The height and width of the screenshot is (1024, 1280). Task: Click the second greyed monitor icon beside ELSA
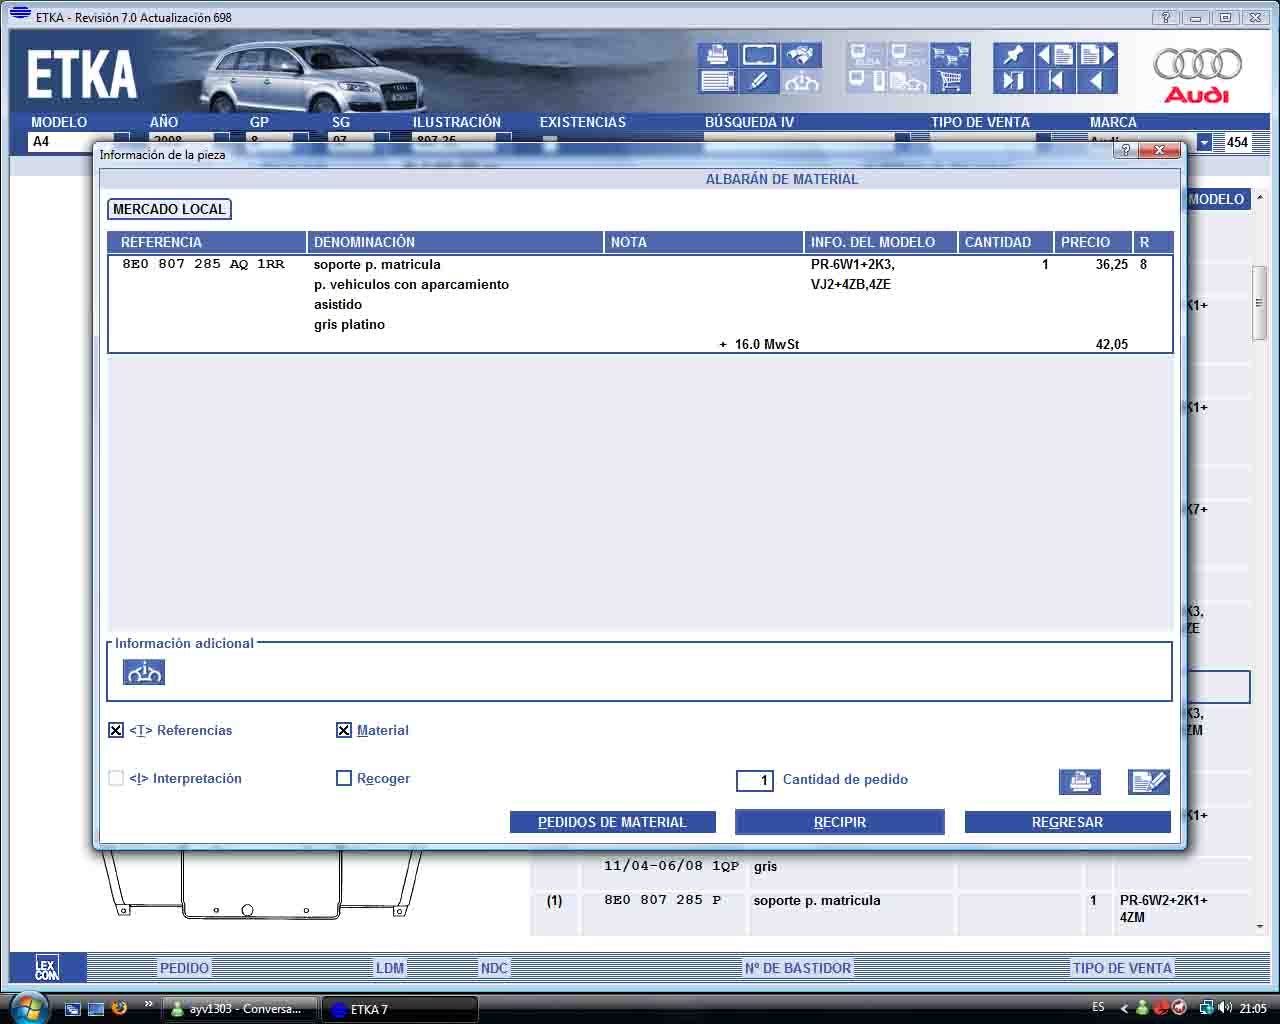click(908, 55)
